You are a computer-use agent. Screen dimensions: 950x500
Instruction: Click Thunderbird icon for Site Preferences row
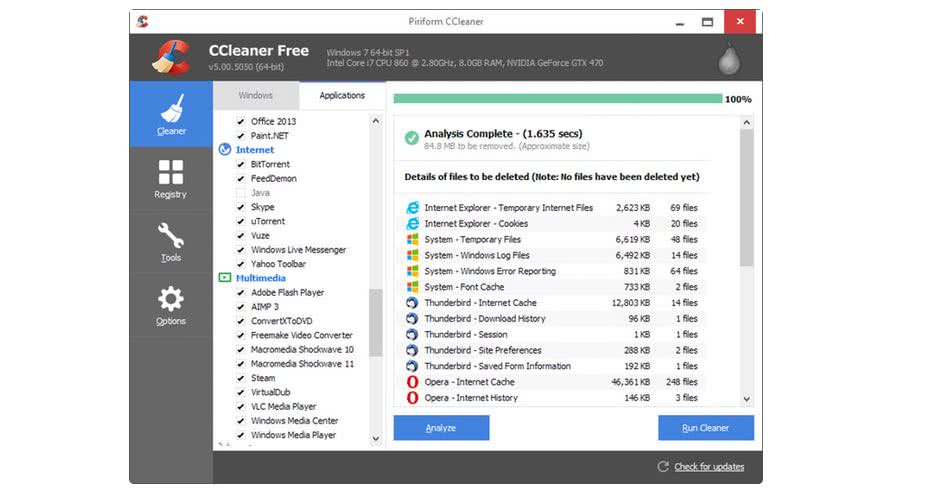pos(412,350)
